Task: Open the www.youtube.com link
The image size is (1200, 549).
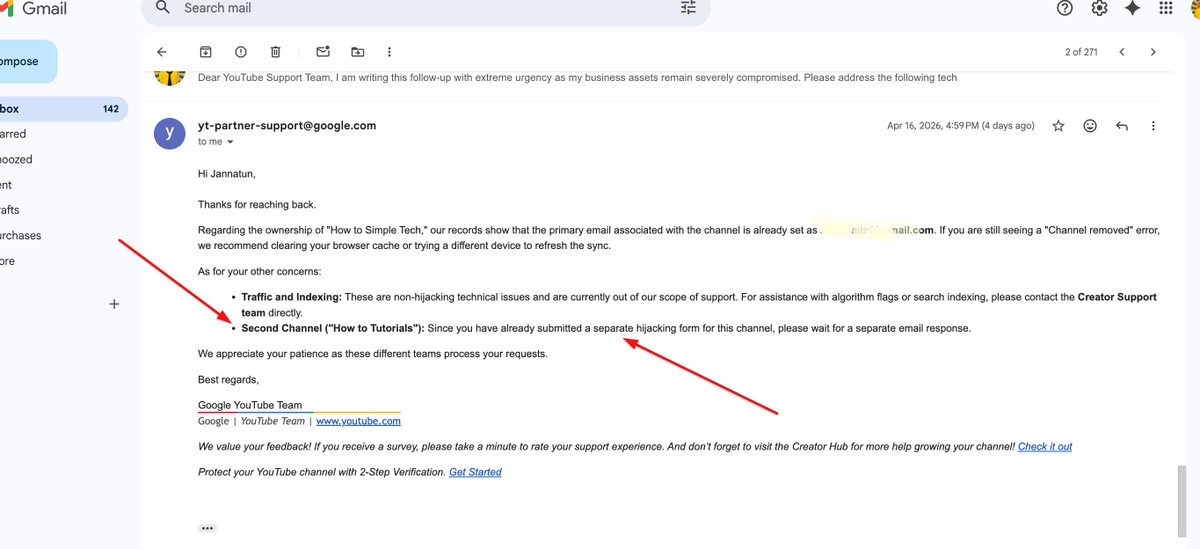Action: tap(358, 421)
